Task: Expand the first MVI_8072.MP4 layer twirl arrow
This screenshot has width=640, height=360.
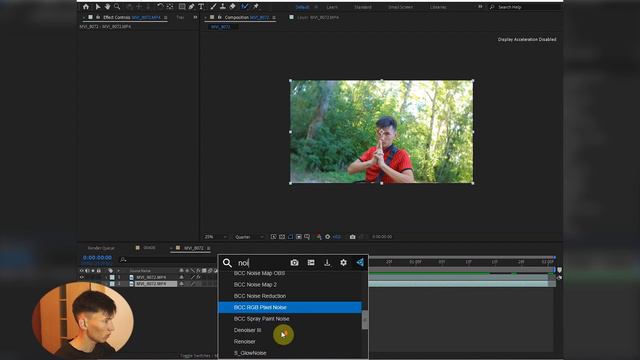Action: [x=106, y=277]
